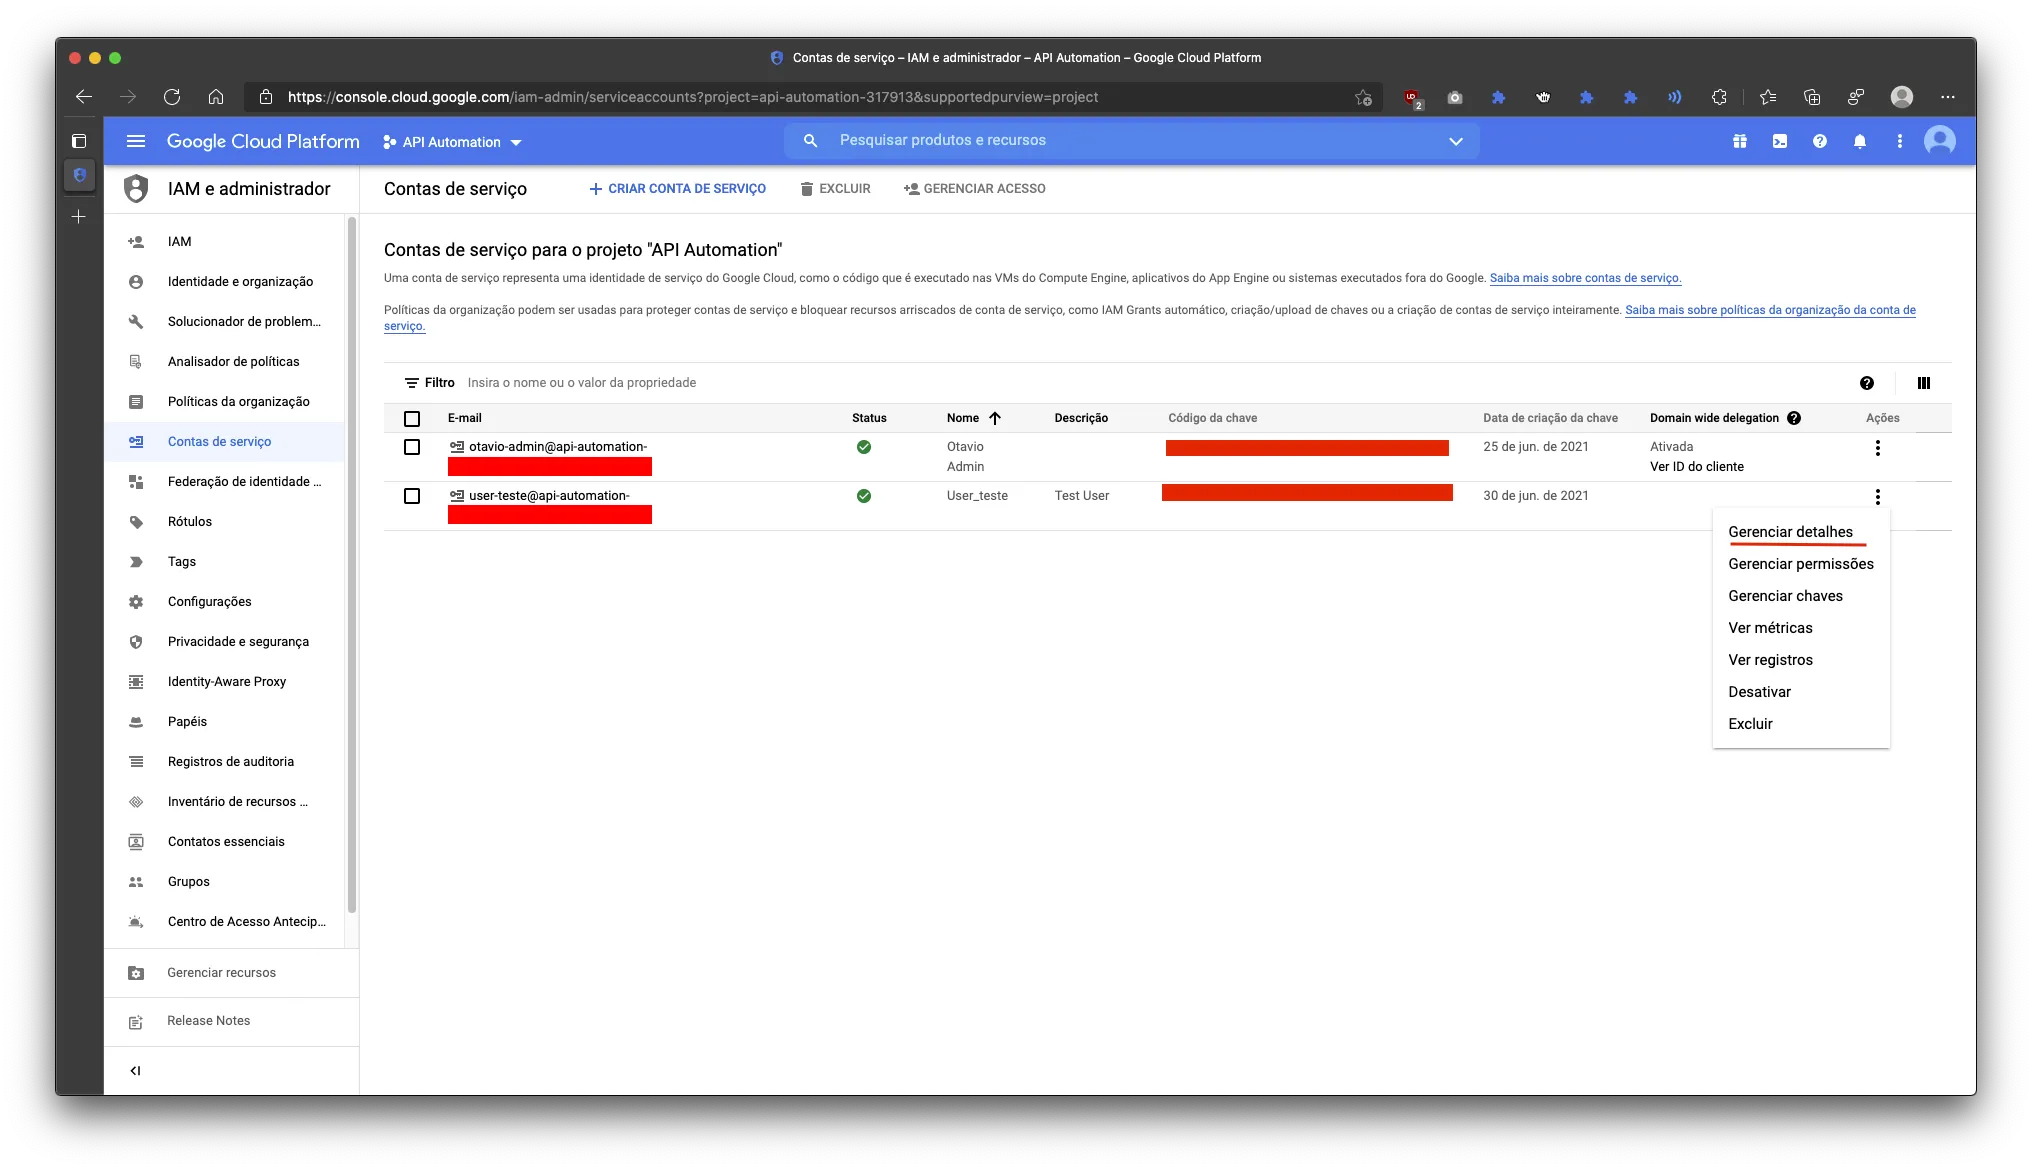
Task: Click CRIAR CONTA DE SERVIÇO button
Action: point(677,189)
